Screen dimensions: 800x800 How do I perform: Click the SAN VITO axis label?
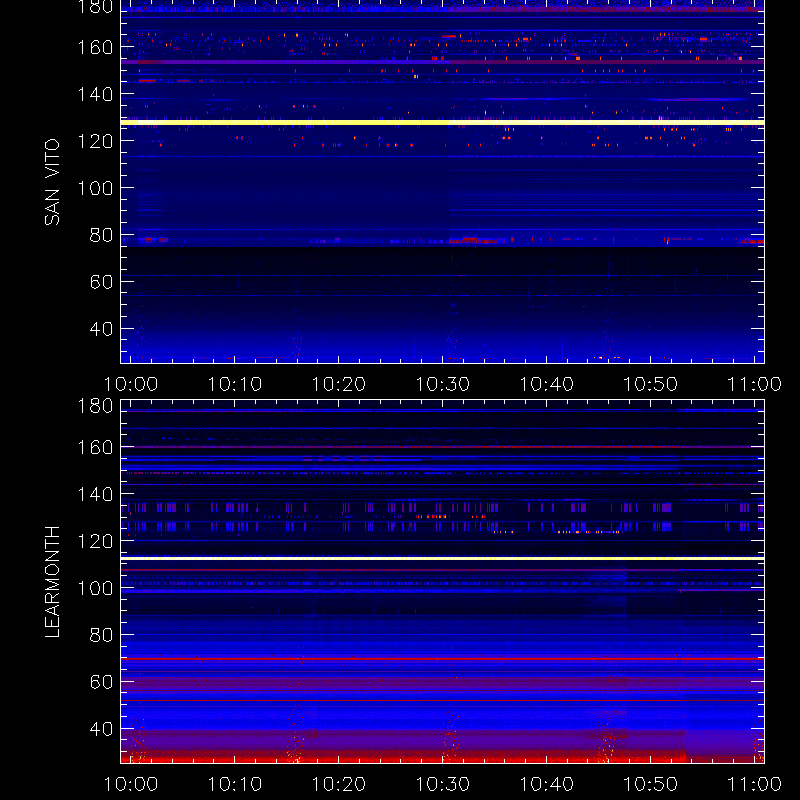[x=52, y=182]
